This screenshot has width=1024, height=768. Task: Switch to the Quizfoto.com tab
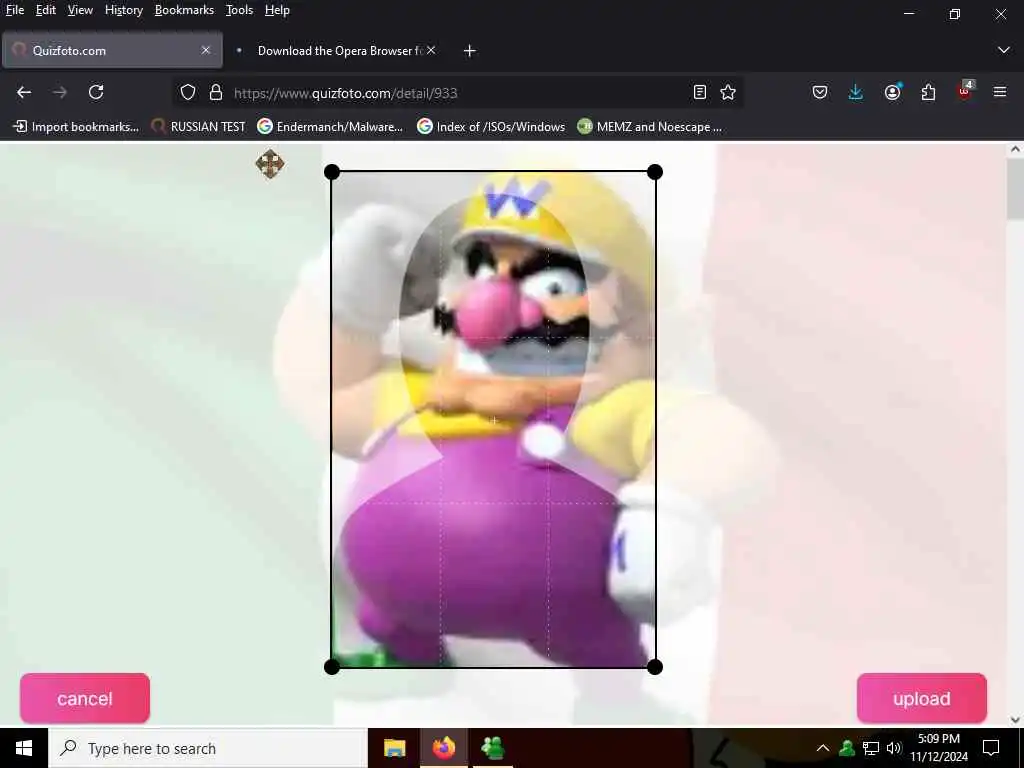point(112,50)
